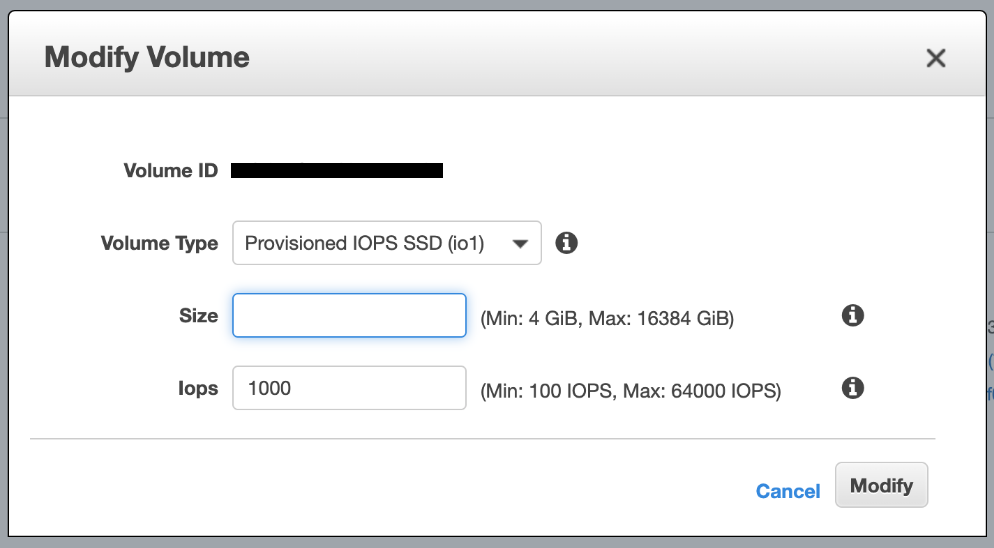Focus the empty Size input field
The height and width of the screenshot is (548, 994).
(349, 315)
